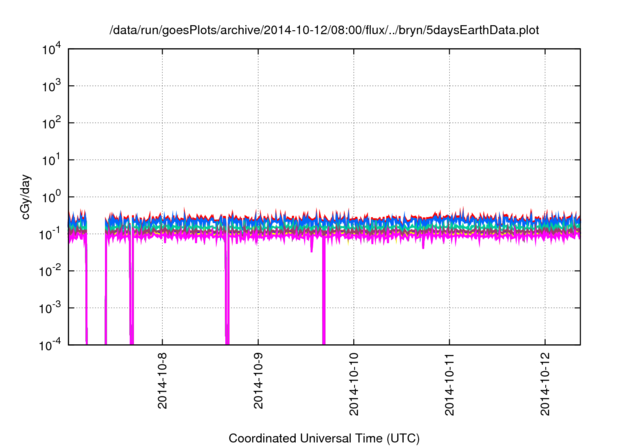
Task: Click the Coordinated Universal Time (UTC) label
Action: pyautogui.click(x=324, y=438)
